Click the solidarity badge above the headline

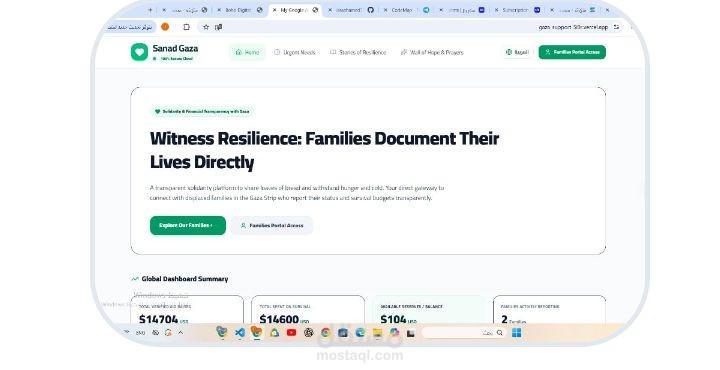tap(202, 111)
